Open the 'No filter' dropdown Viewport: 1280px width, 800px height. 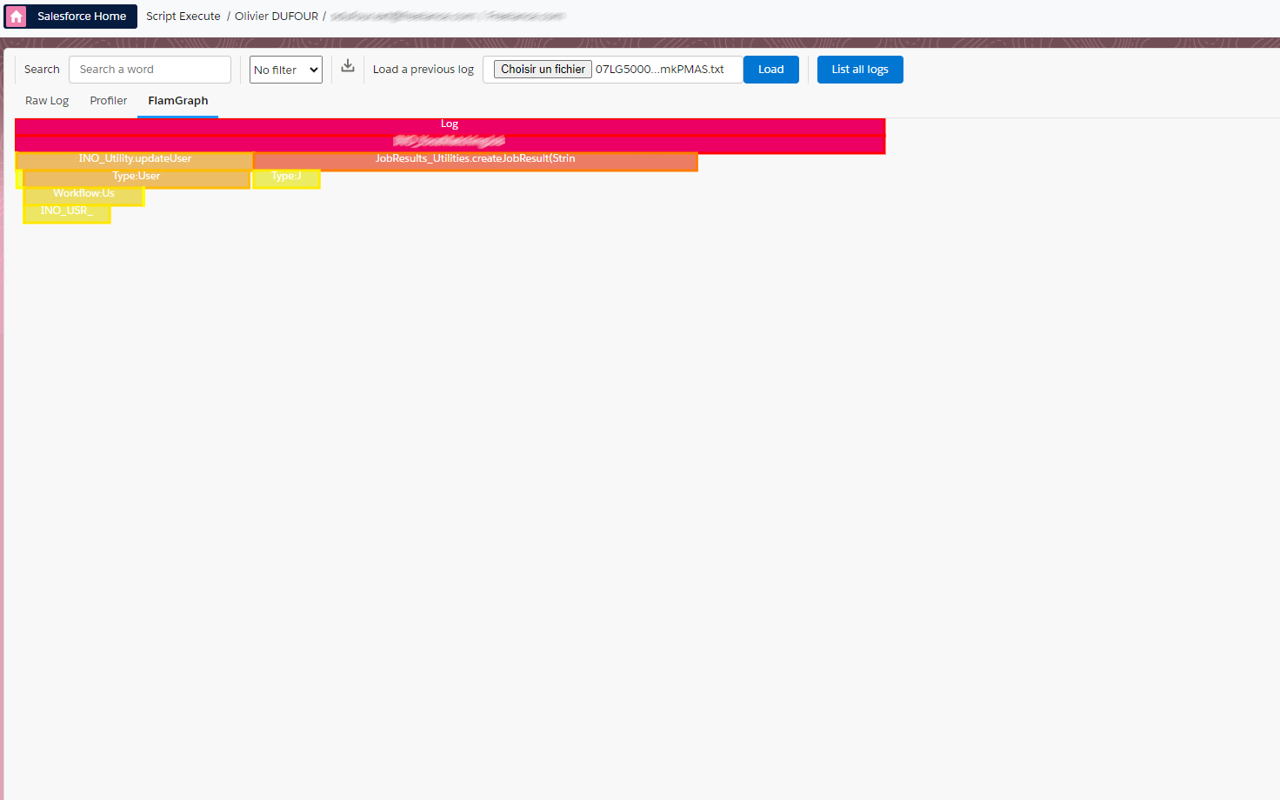click(x=285, y=69)
